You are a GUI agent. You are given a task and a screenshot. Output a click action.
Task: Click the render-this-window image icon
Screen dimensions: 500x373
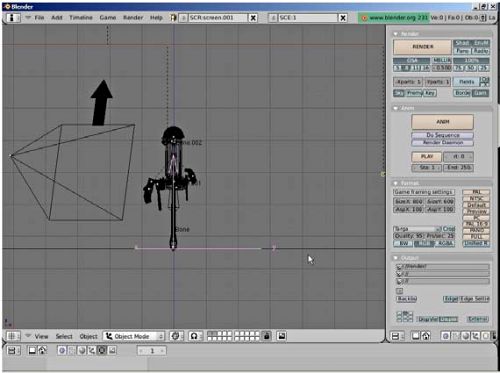coord(282,336)
